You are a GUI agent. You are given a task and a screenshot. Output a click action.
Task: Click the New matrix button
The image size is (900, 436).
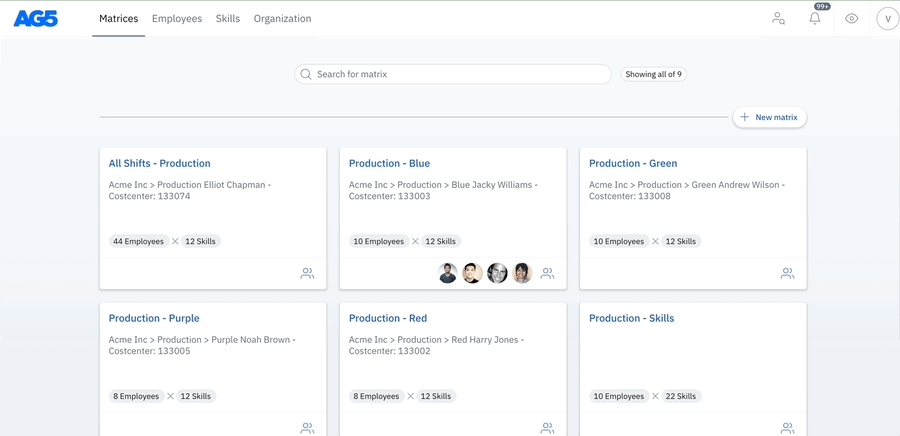[769, 117]
